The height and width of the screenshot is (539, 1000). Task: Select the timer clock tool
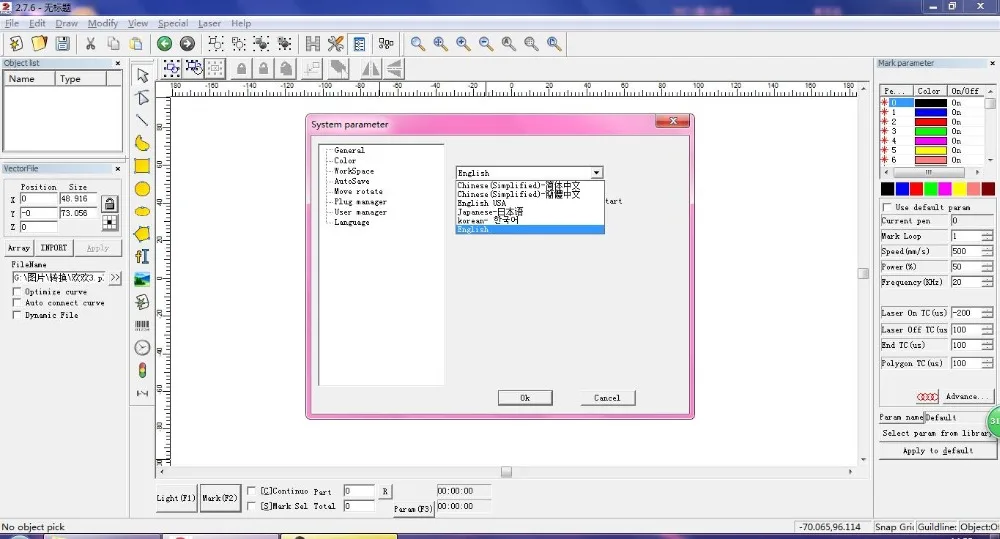142,348
